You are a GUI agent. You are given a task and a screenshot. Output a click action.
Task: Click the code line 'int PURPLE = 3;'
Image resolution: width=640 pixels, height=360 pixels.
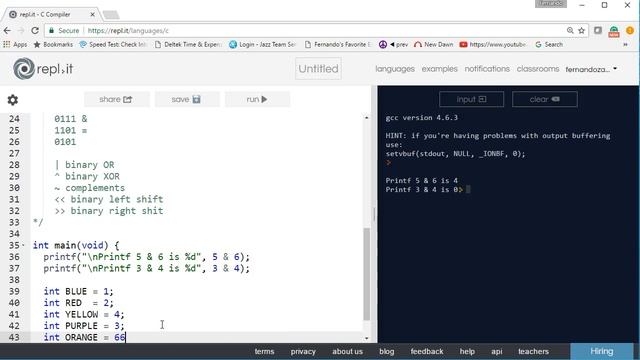point(84,326)
